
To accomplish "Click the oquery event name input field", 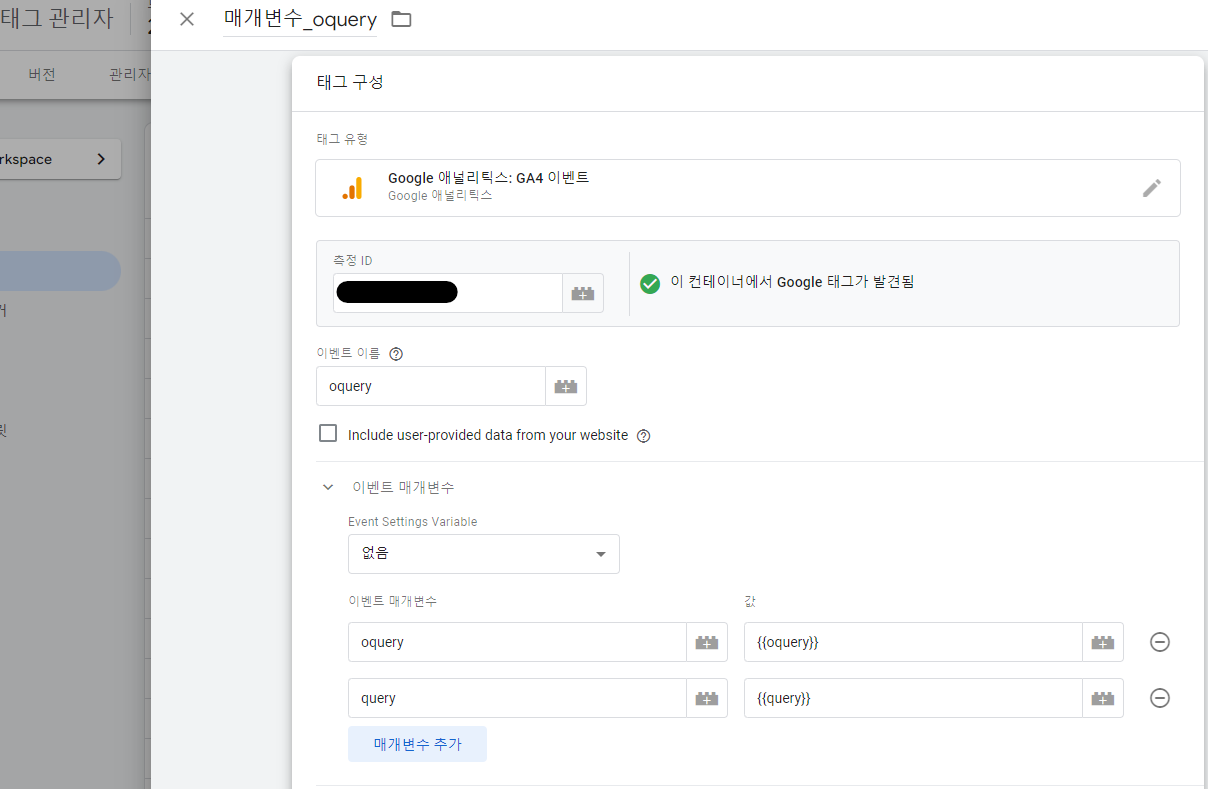I will pyautogui.click(x=430, y=386).
